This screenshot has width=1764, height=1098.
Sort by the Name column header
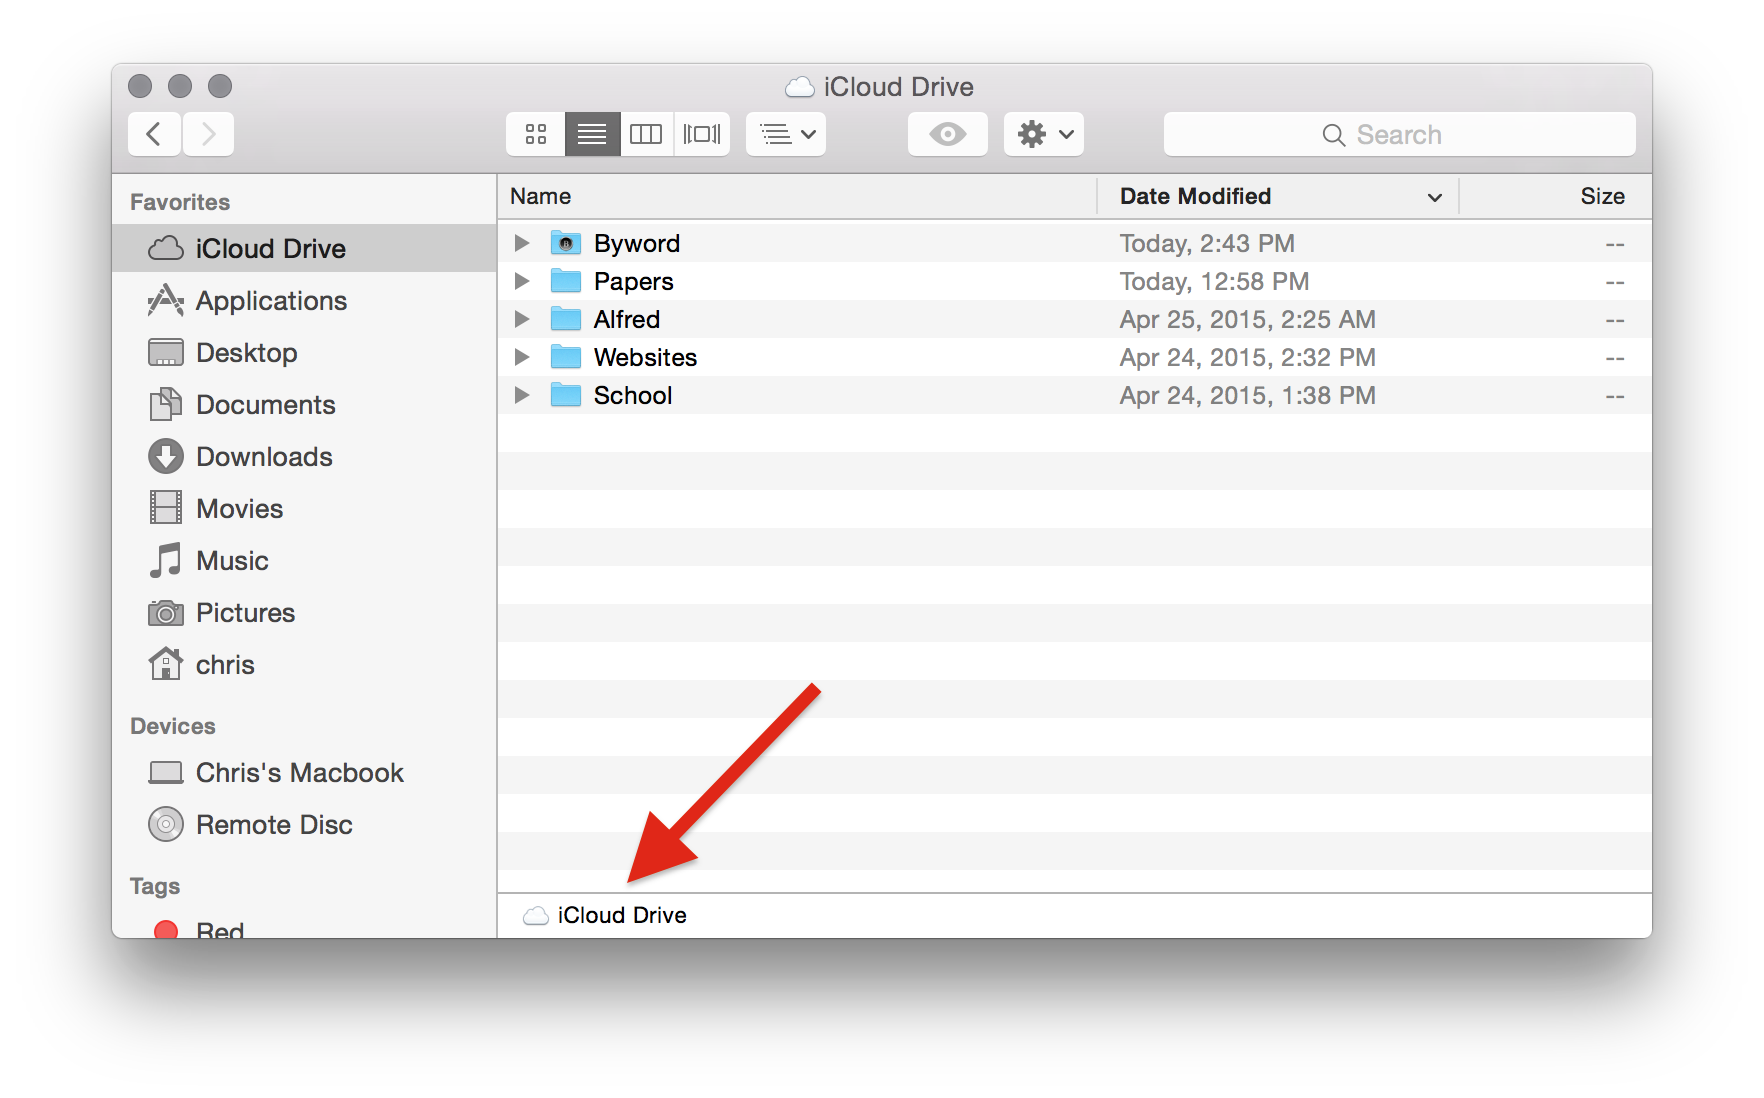tap(797, 196)
